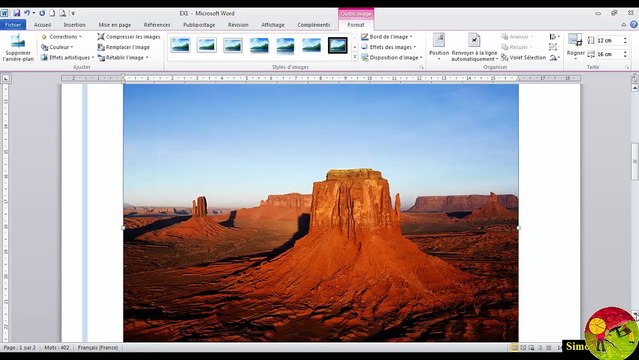This screenshot has width=639, height=360.
Task: Open Effets artistiques dropdown
Action: coord(67,57)
